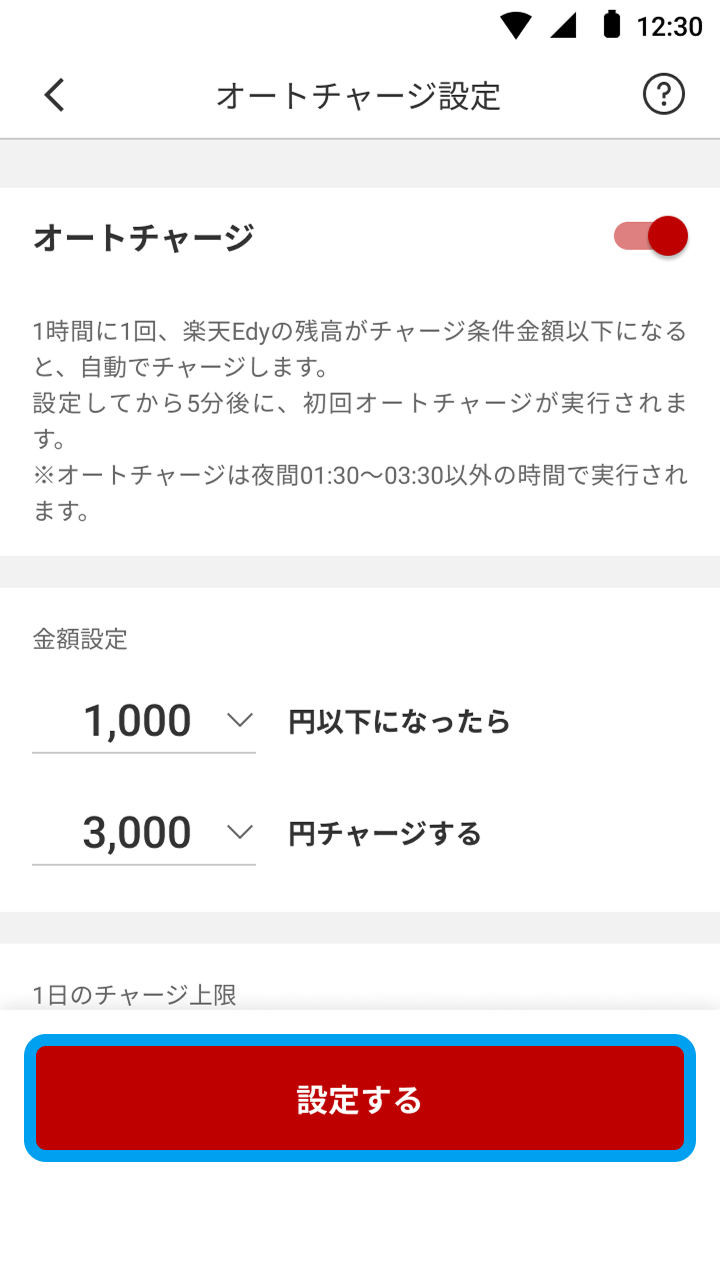Expand the chevron beside the 1,000 value
720x1281 pixels.
[x=240, y=720]
